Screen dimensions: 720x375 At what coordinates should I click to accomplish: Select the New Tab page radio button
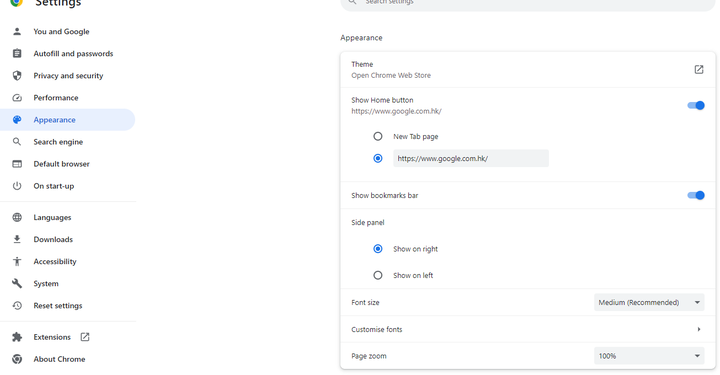click(x=377, y=137)
